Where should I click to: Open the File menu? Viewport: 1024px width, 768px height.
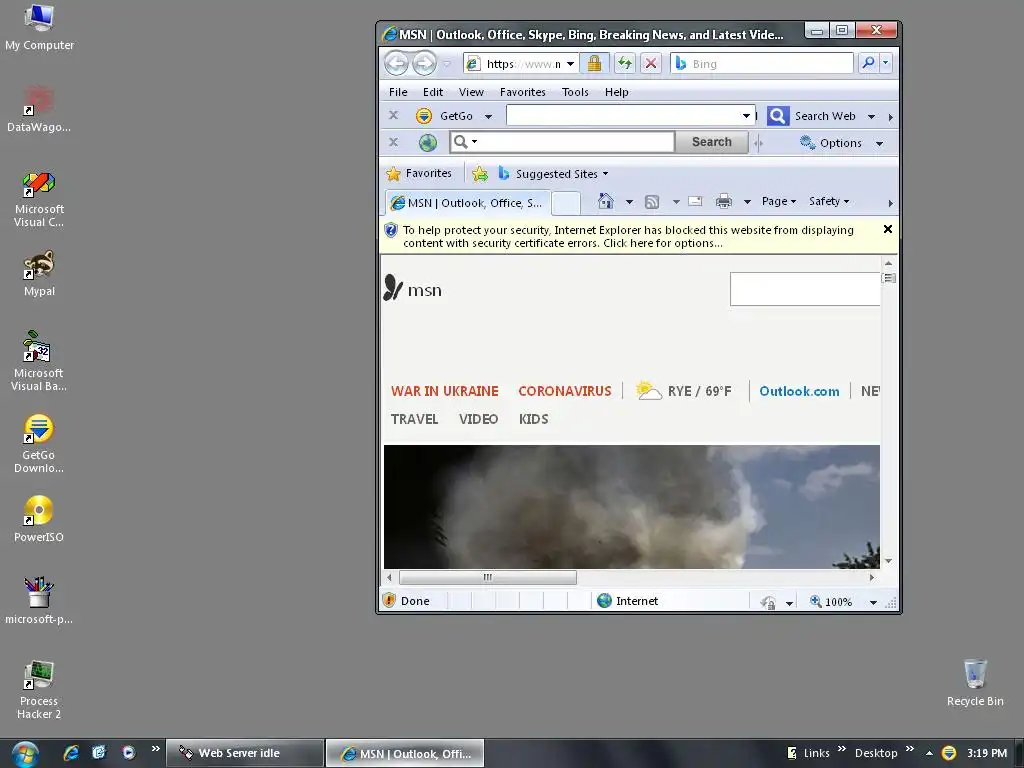pos(398,92)
